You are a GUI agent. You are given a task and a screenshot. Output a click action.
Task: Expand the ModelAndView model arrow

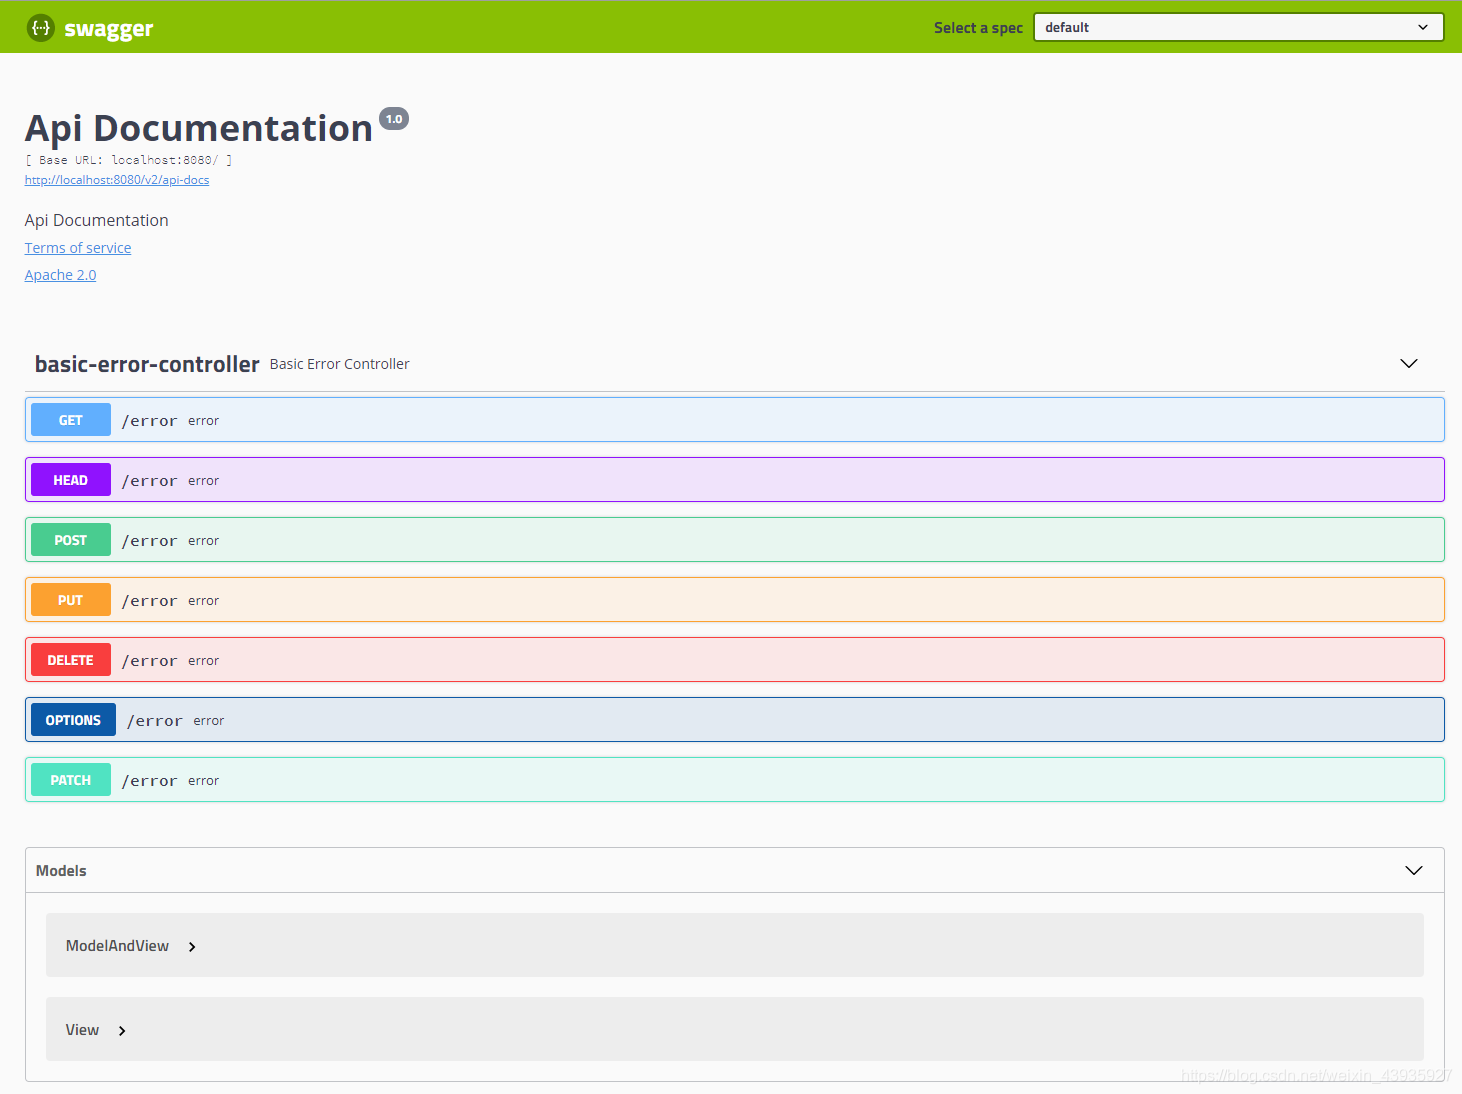[192, 947]
